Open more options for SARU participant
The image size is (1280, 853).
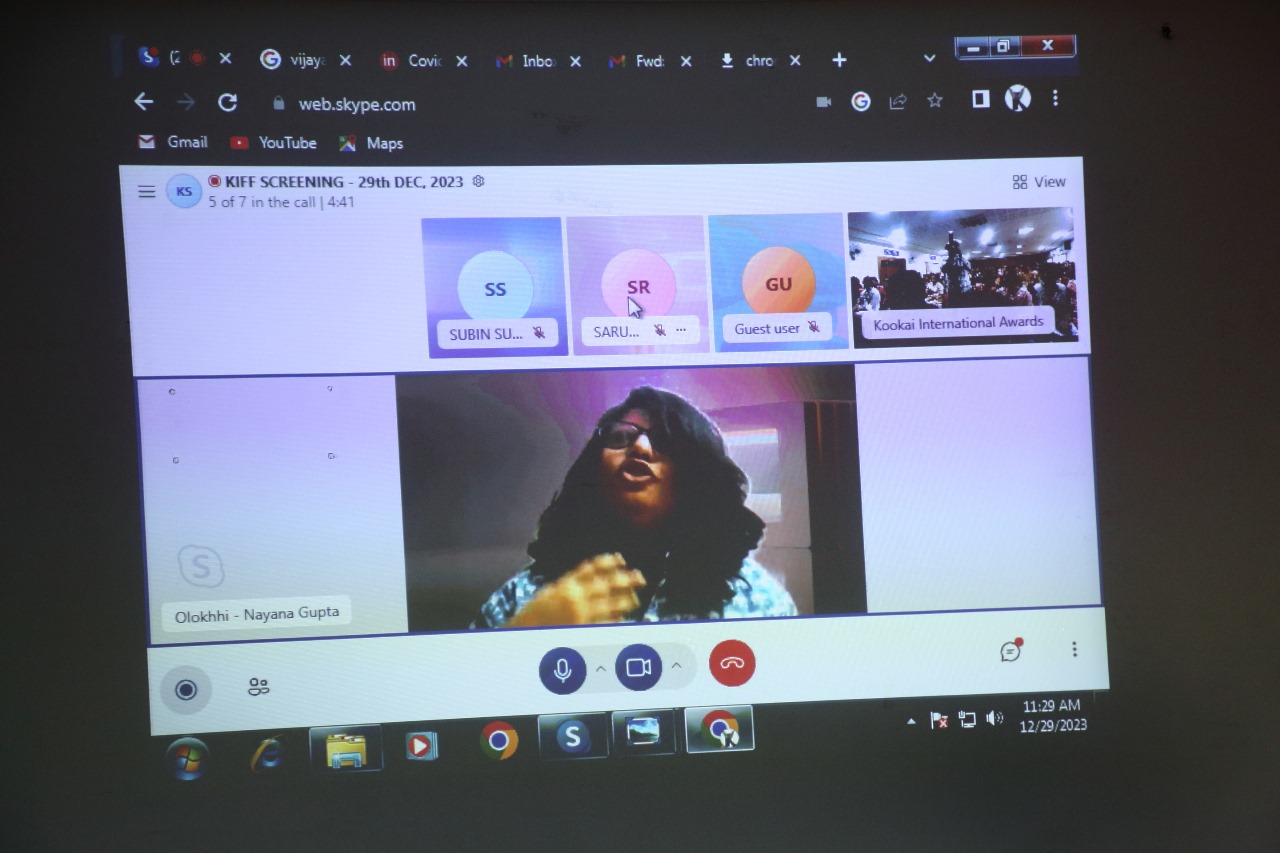click(x=681, y=329)
